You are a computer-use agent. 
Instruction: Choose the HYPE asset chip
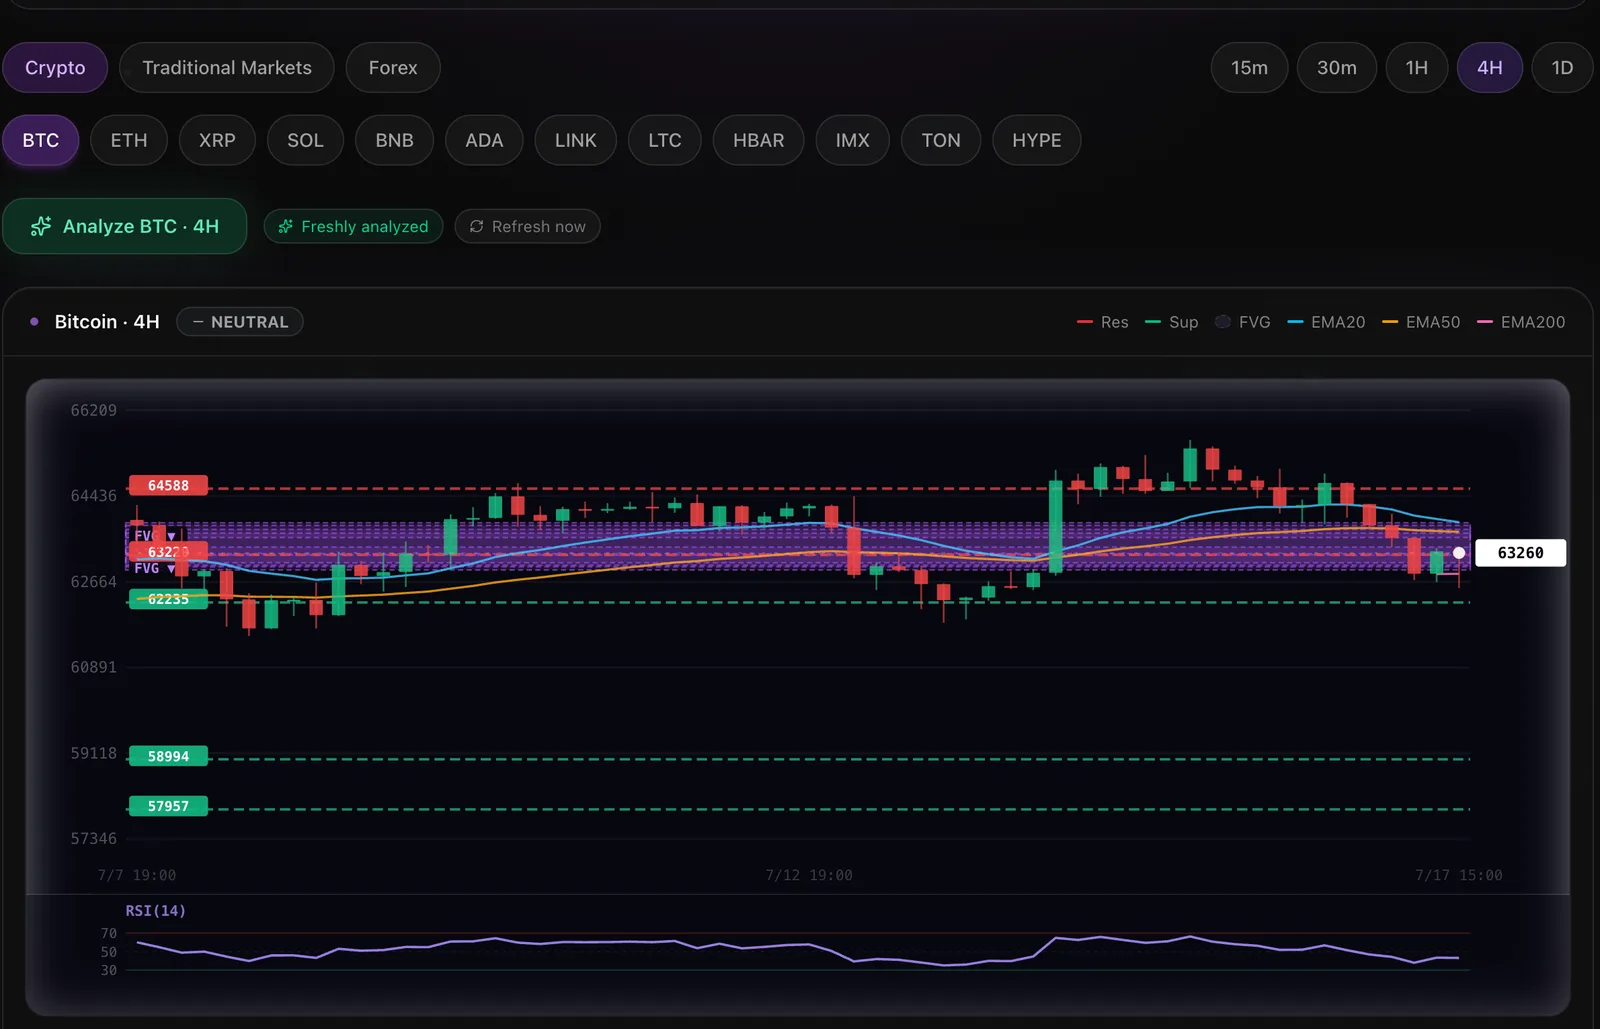click(x=1036, y=140)
